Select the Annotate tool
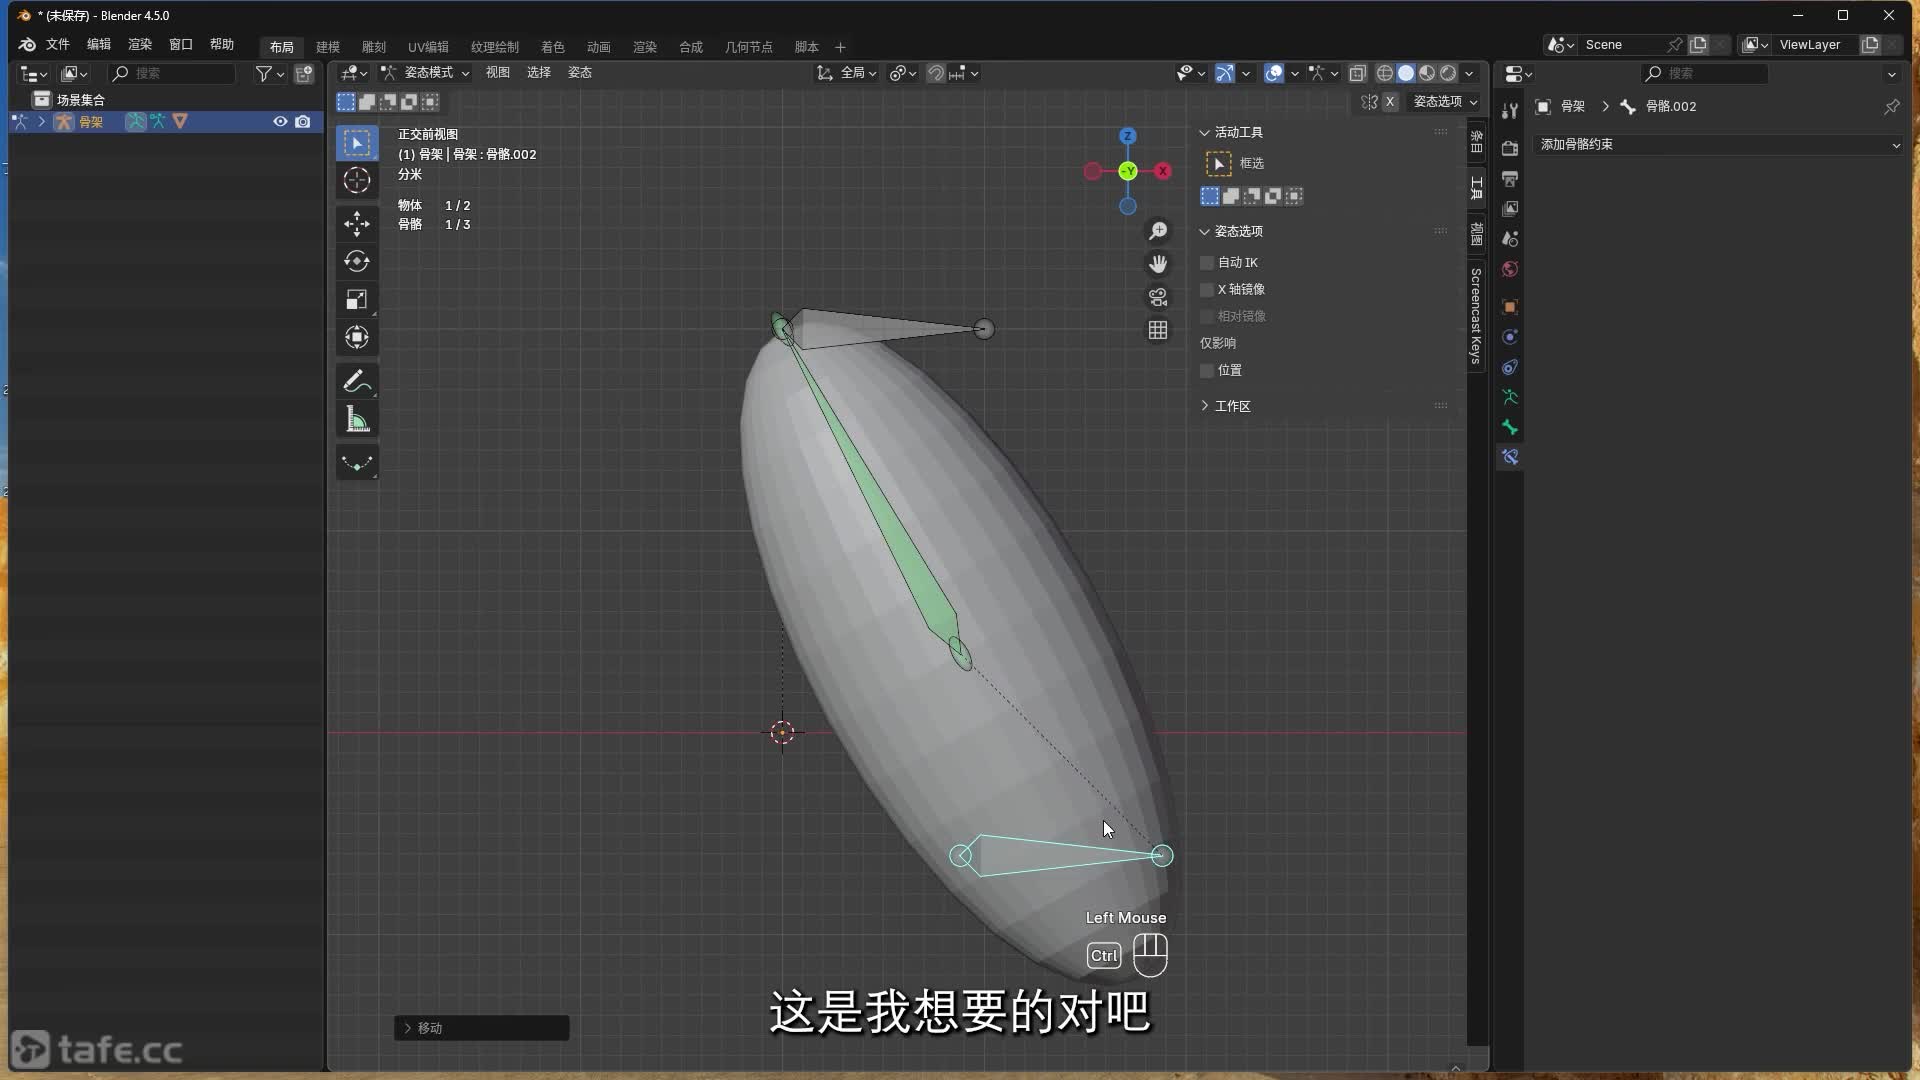Screen dimensions: 1920x1080 coord(357,381)
